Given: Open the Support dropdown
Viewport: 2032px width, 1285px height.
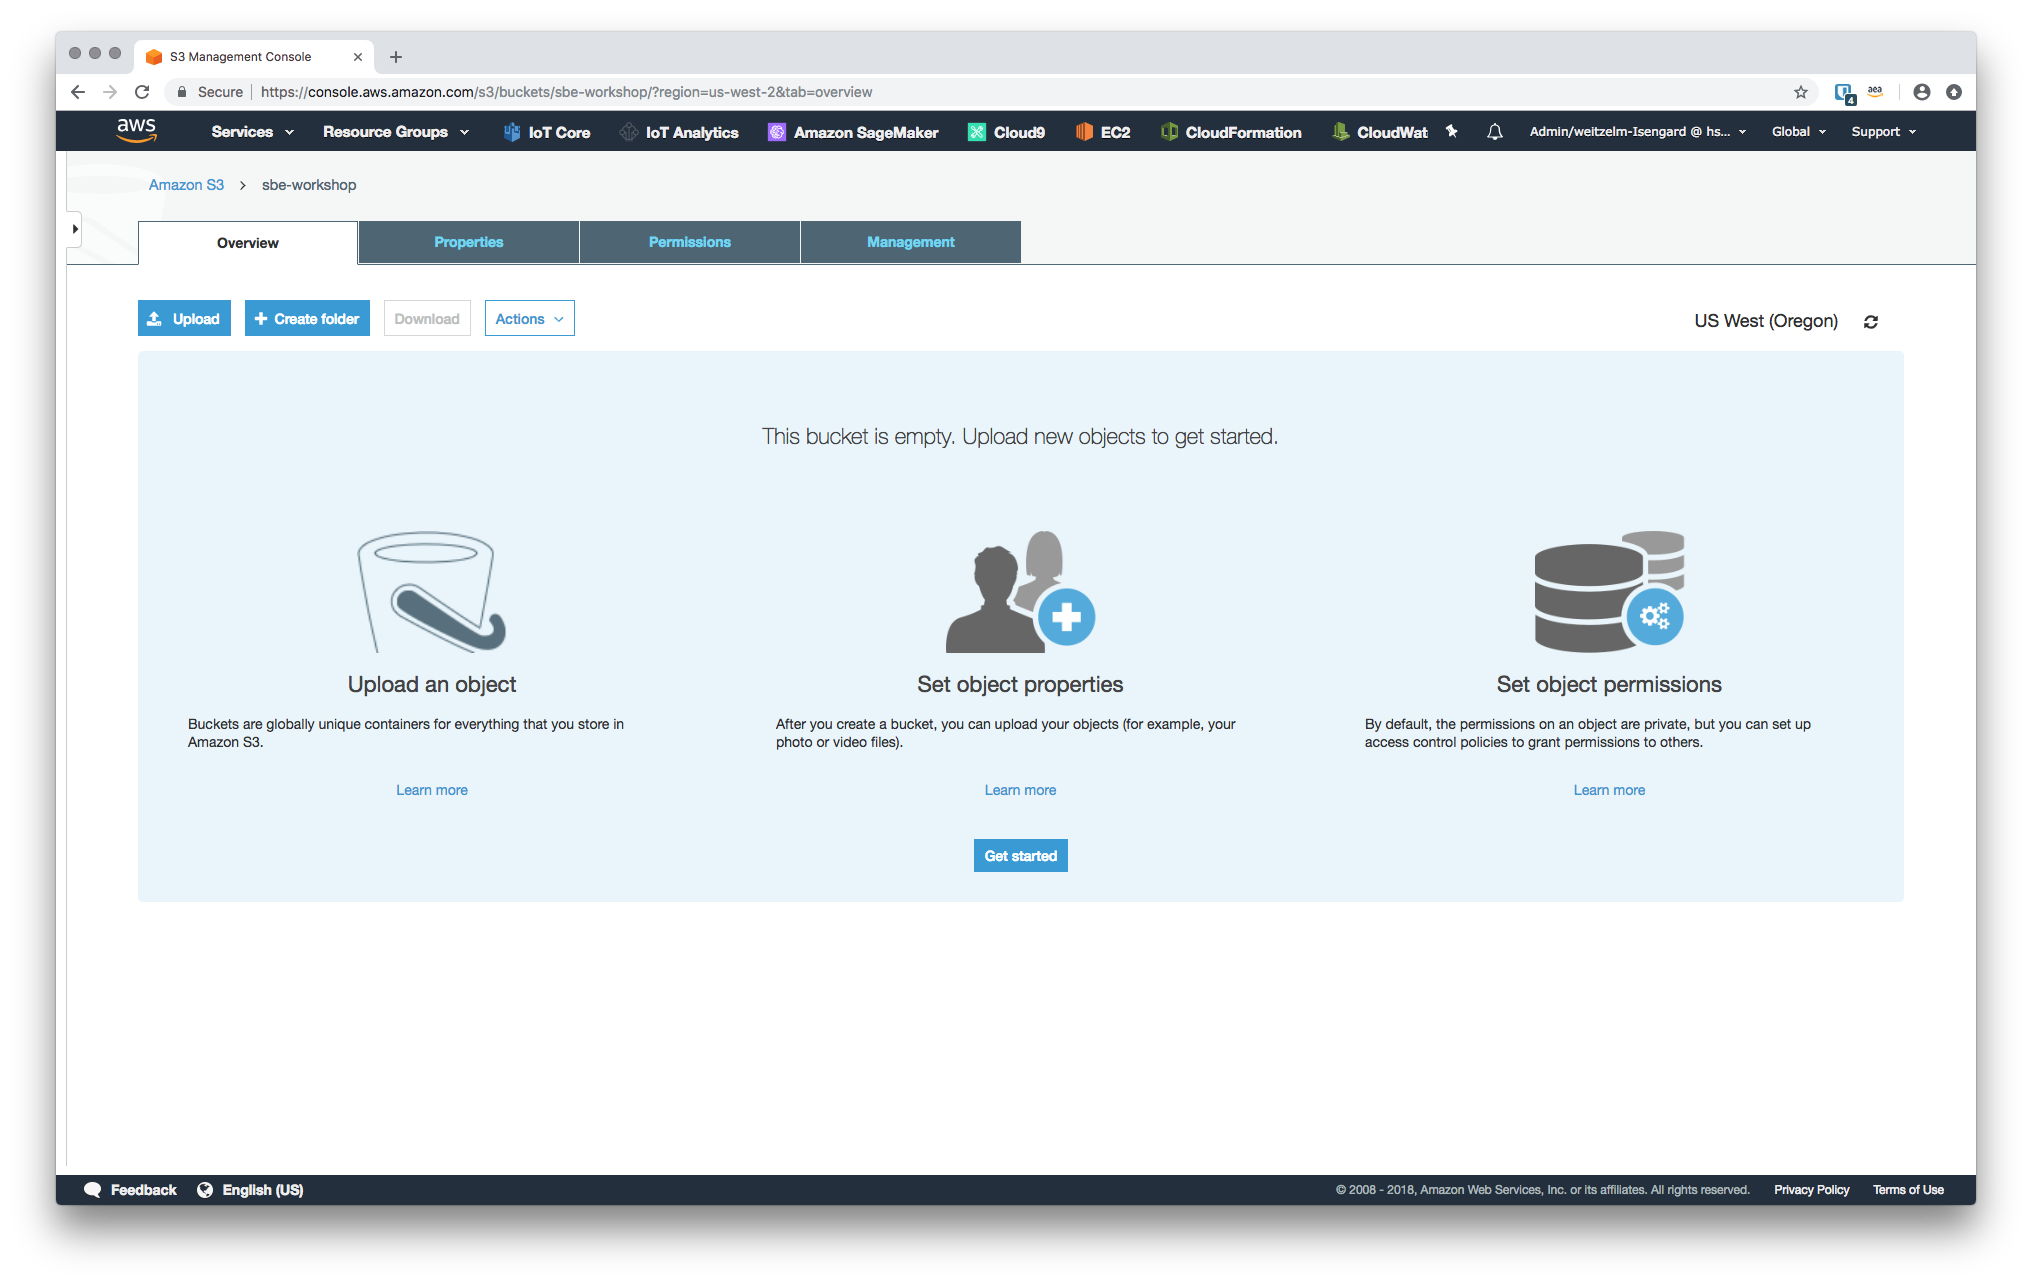Looking at the screenshot, I should 1884,132.
